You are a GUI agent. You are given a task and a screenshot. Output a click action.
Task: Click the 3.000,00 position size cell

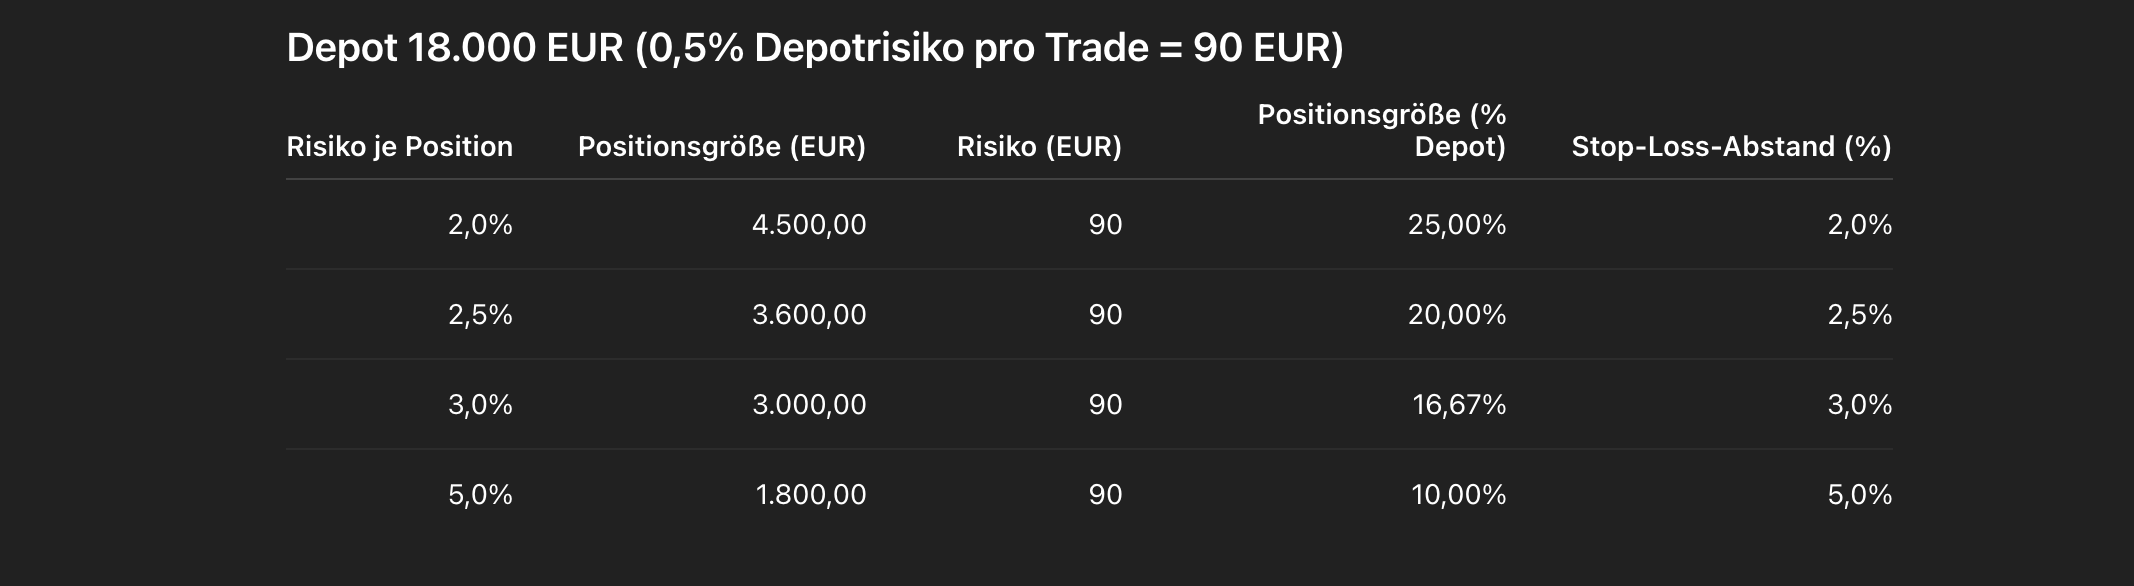pos(808,405)
